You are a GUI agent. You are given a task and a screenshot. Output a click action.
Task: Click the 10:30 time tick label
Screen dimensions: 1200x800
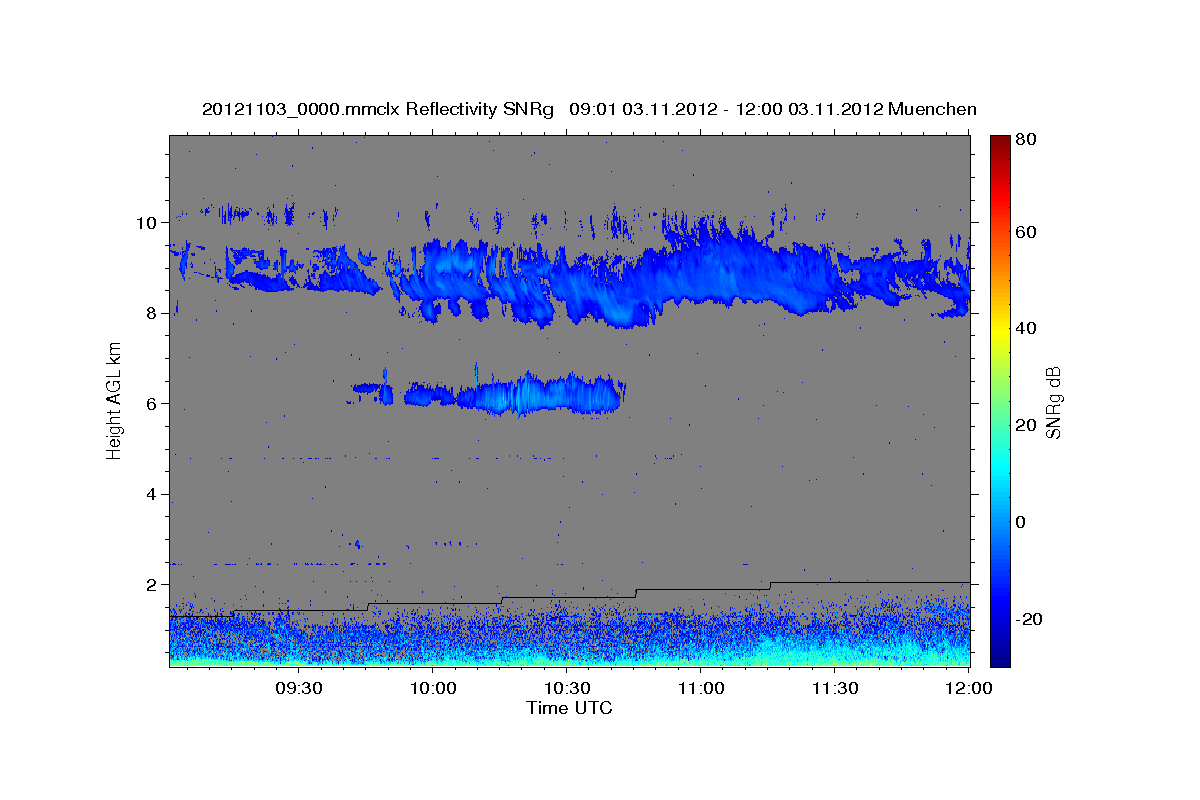pos(567,689)
